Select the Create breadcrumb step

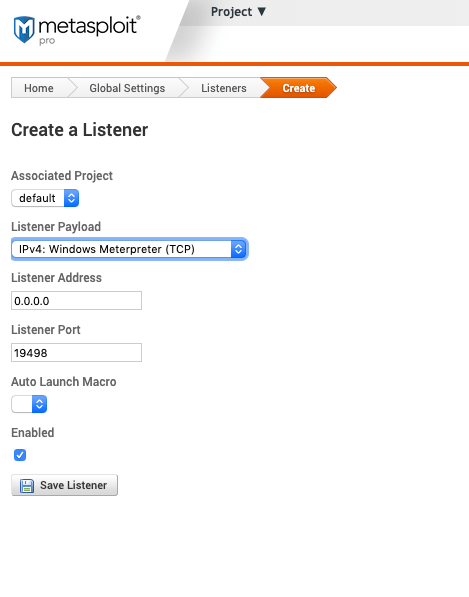(298, 88)
